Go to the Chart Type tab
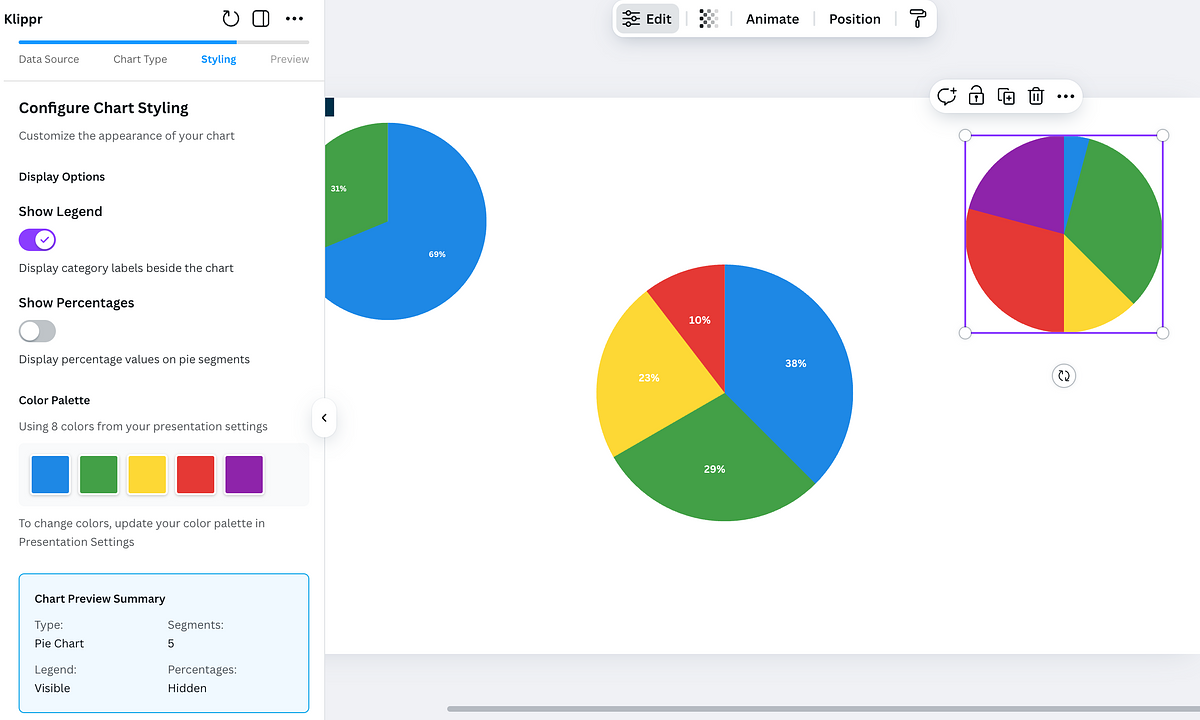The image size is (1200, 720). [140, 59]
